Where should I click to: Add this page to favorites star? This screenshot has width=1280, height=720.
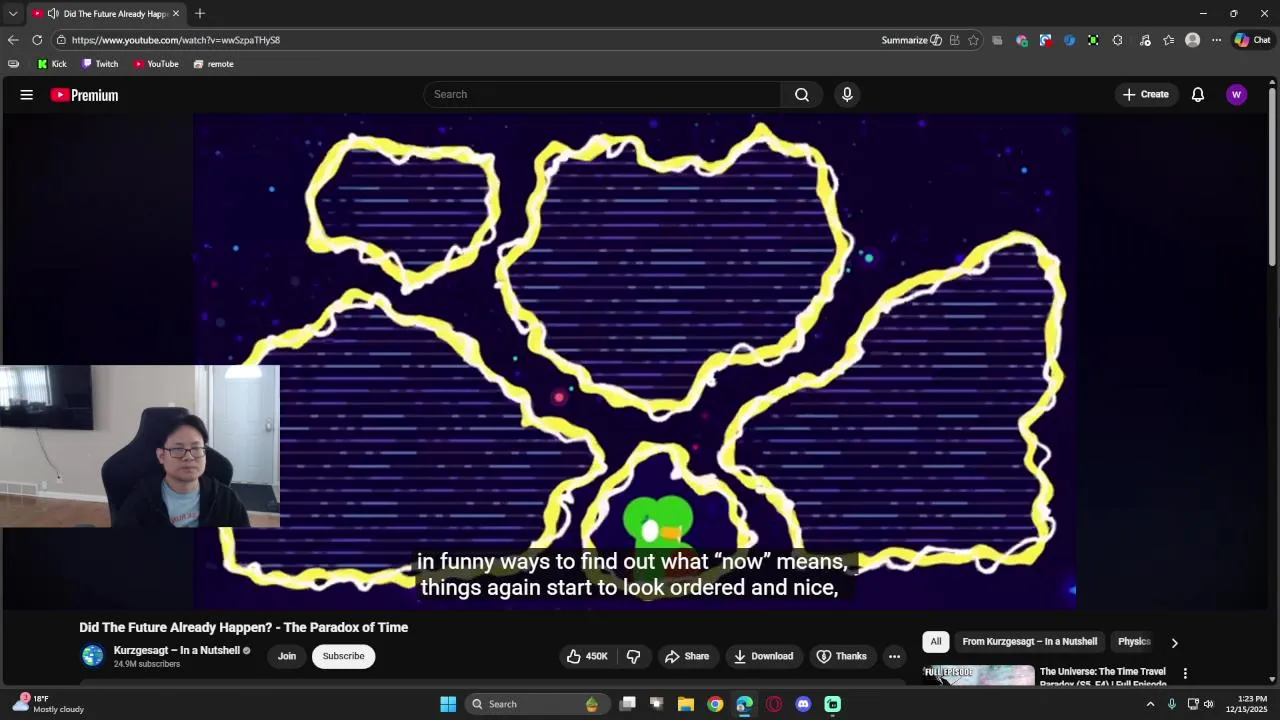pos(973,40)
